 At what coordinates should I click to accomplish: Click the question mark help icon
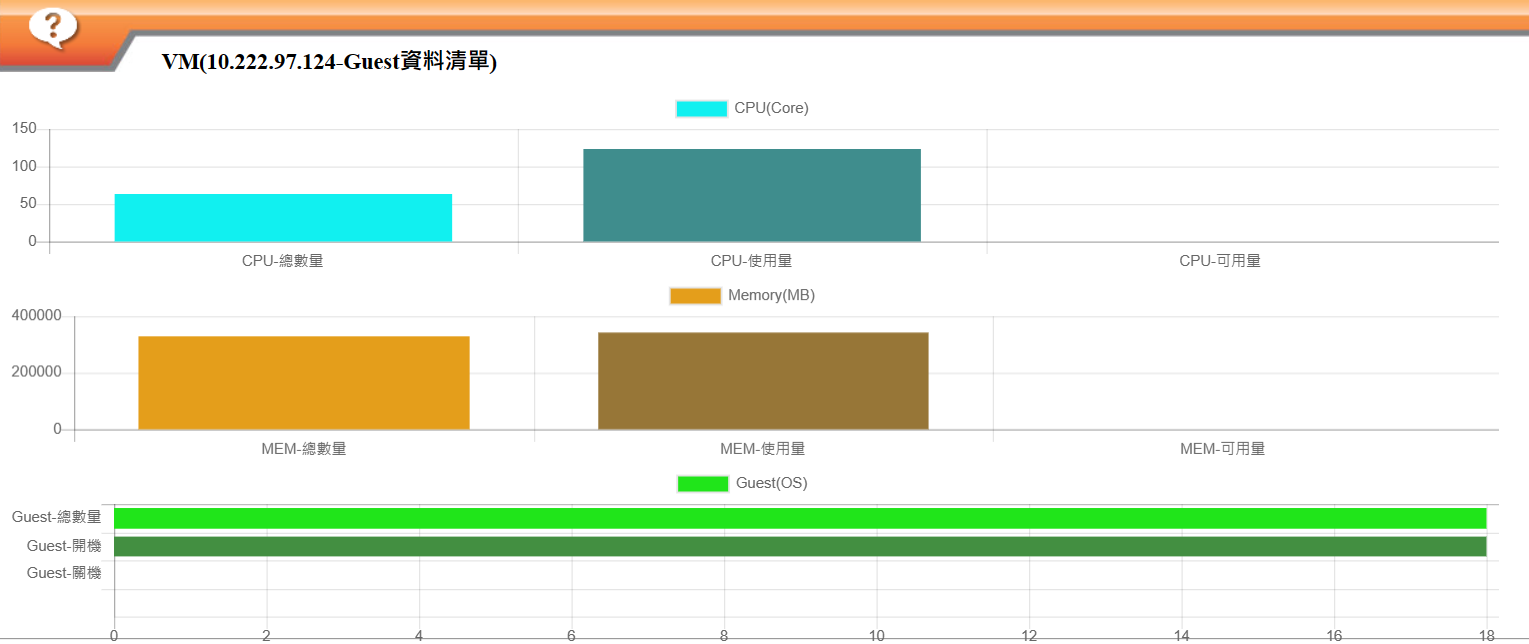(52, 25)
